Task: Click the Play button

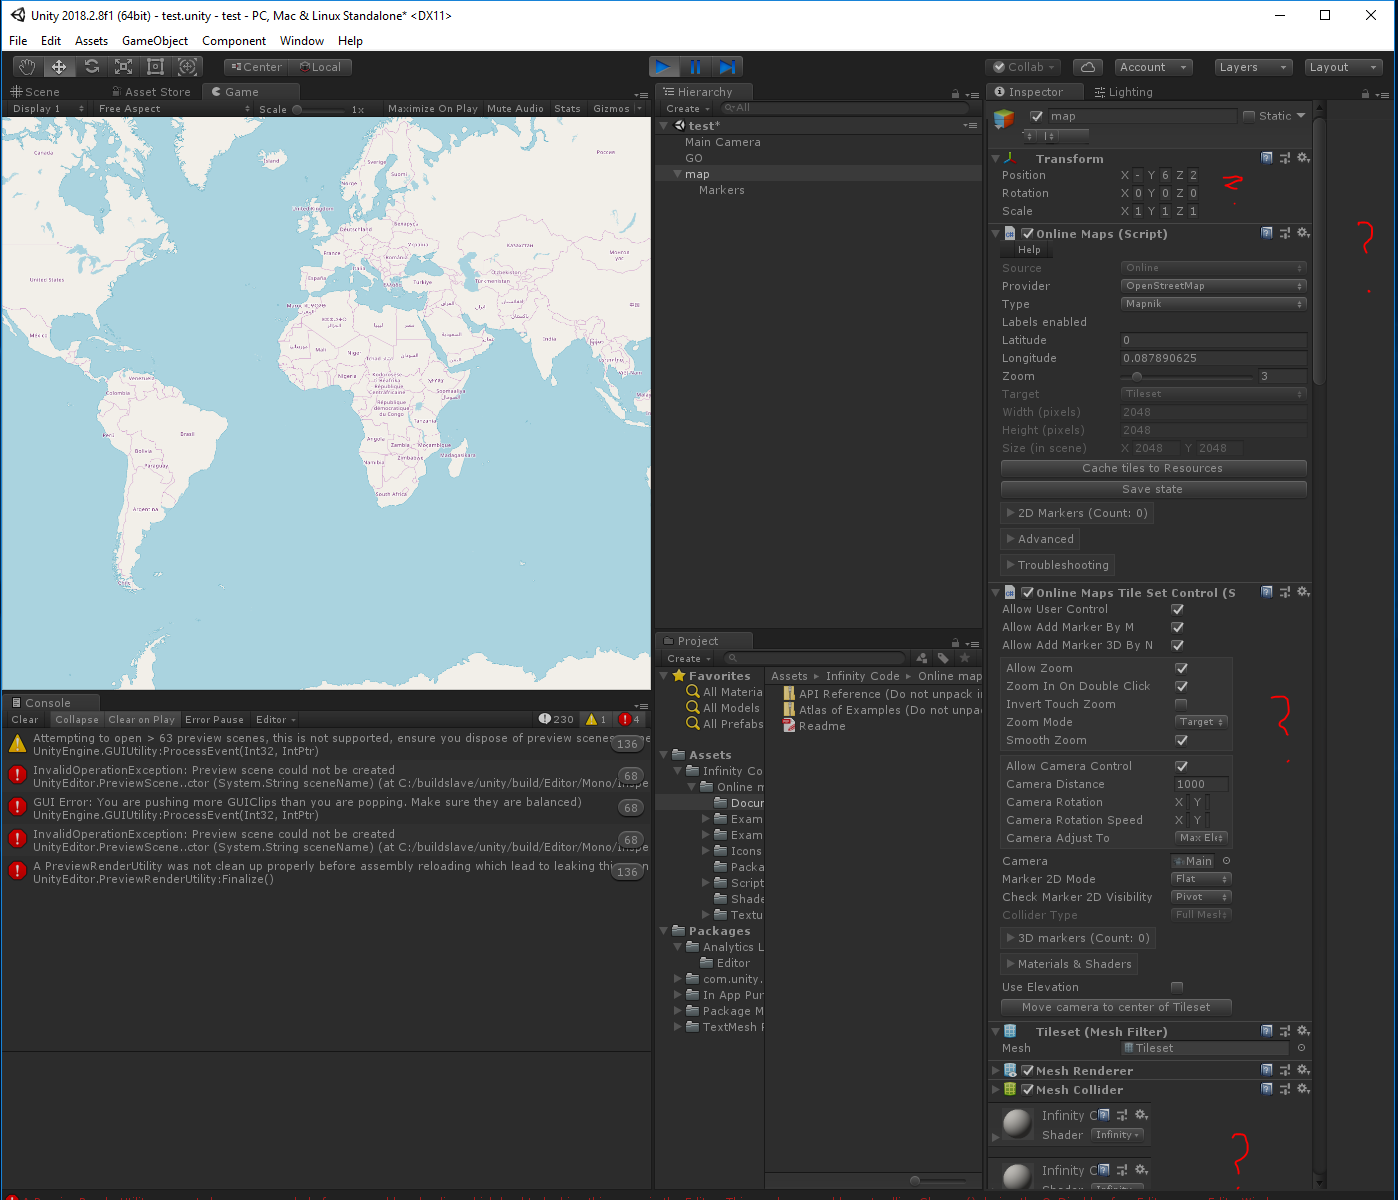Action: (x=663, y=67)
